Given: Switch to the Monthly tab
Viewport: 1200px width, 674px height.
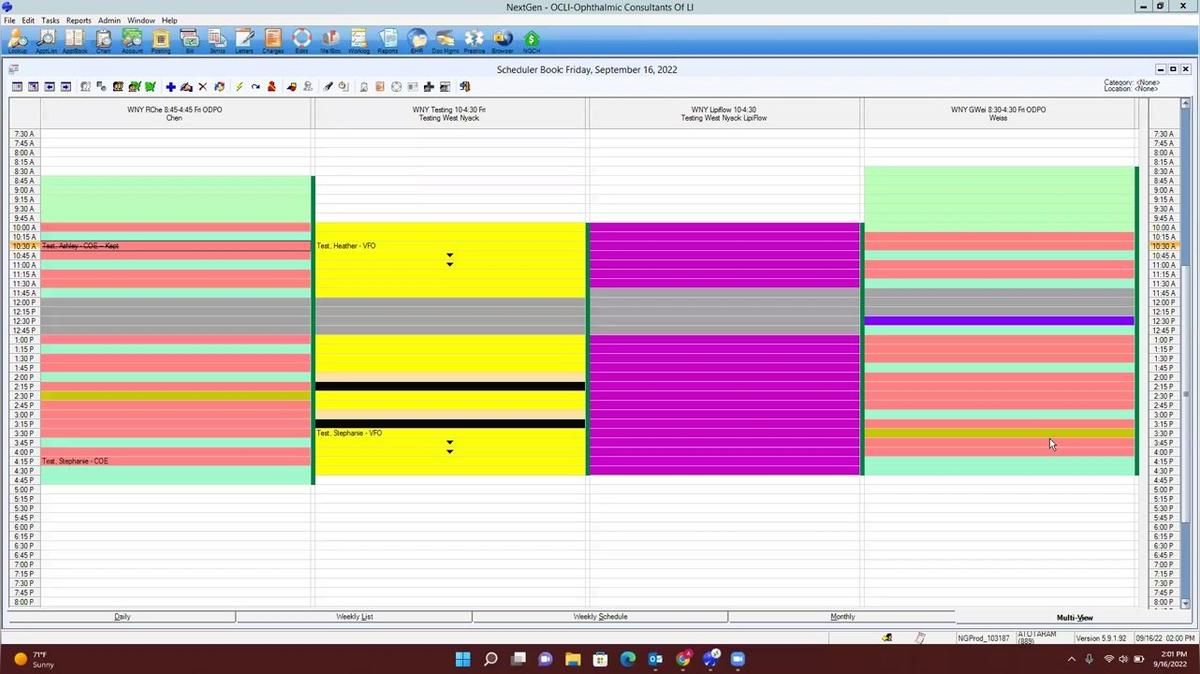Looking at the screenshot, I should pos(842,616).
